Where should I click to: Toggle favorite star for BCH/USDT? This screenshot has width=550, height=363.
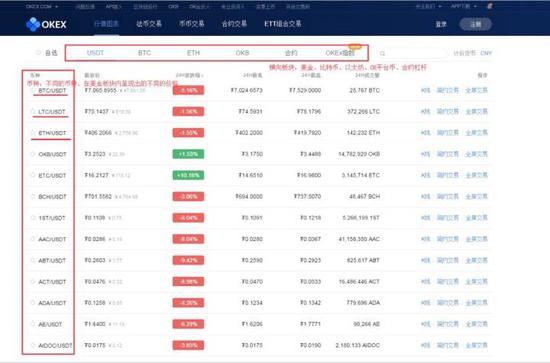tap(33, 196)
